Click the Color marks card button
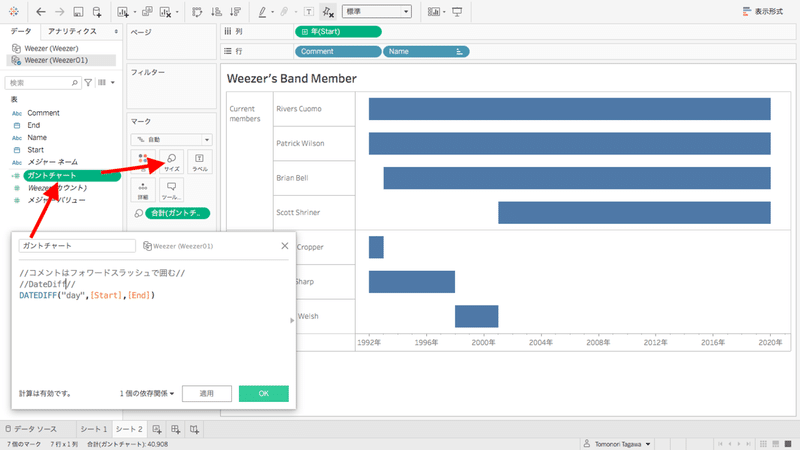This screenshot has width=800, height=450. coord(143,162)
